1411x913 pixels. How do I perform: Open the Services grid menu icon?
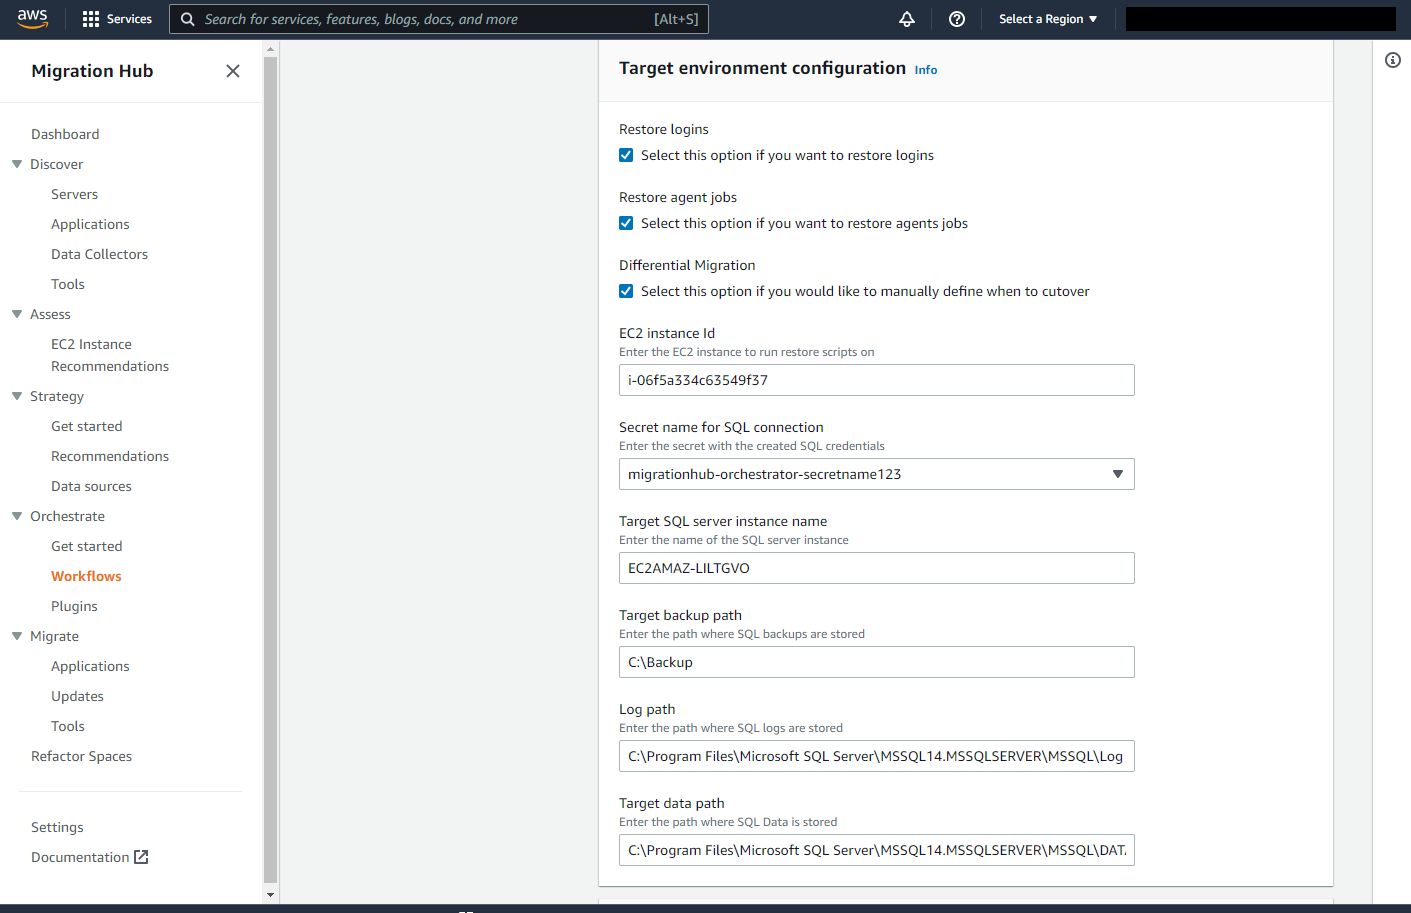coord(91,19)
